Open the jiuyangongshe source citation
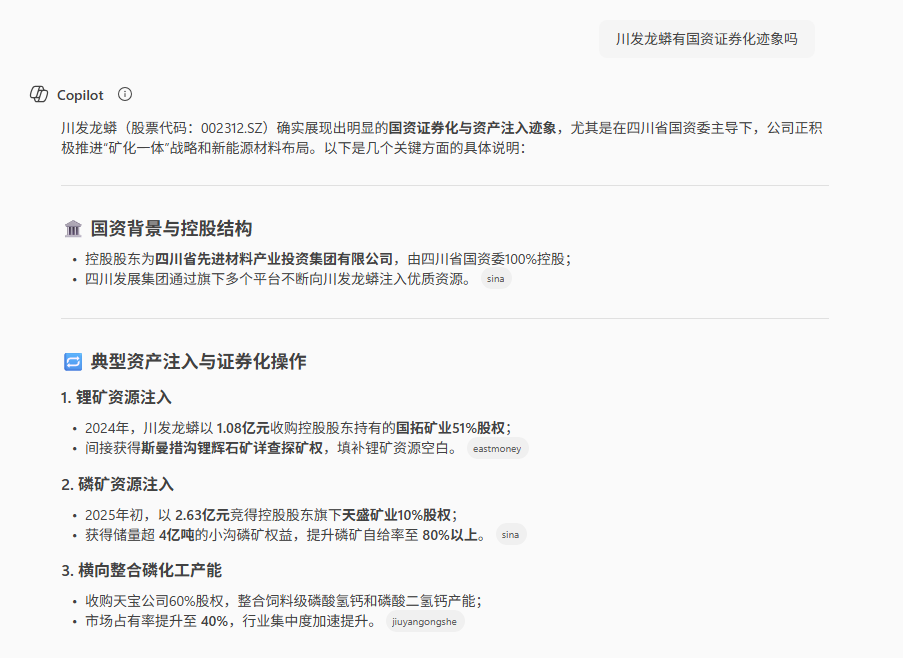This screenshot has height=658, width=903. pos(424,622)
